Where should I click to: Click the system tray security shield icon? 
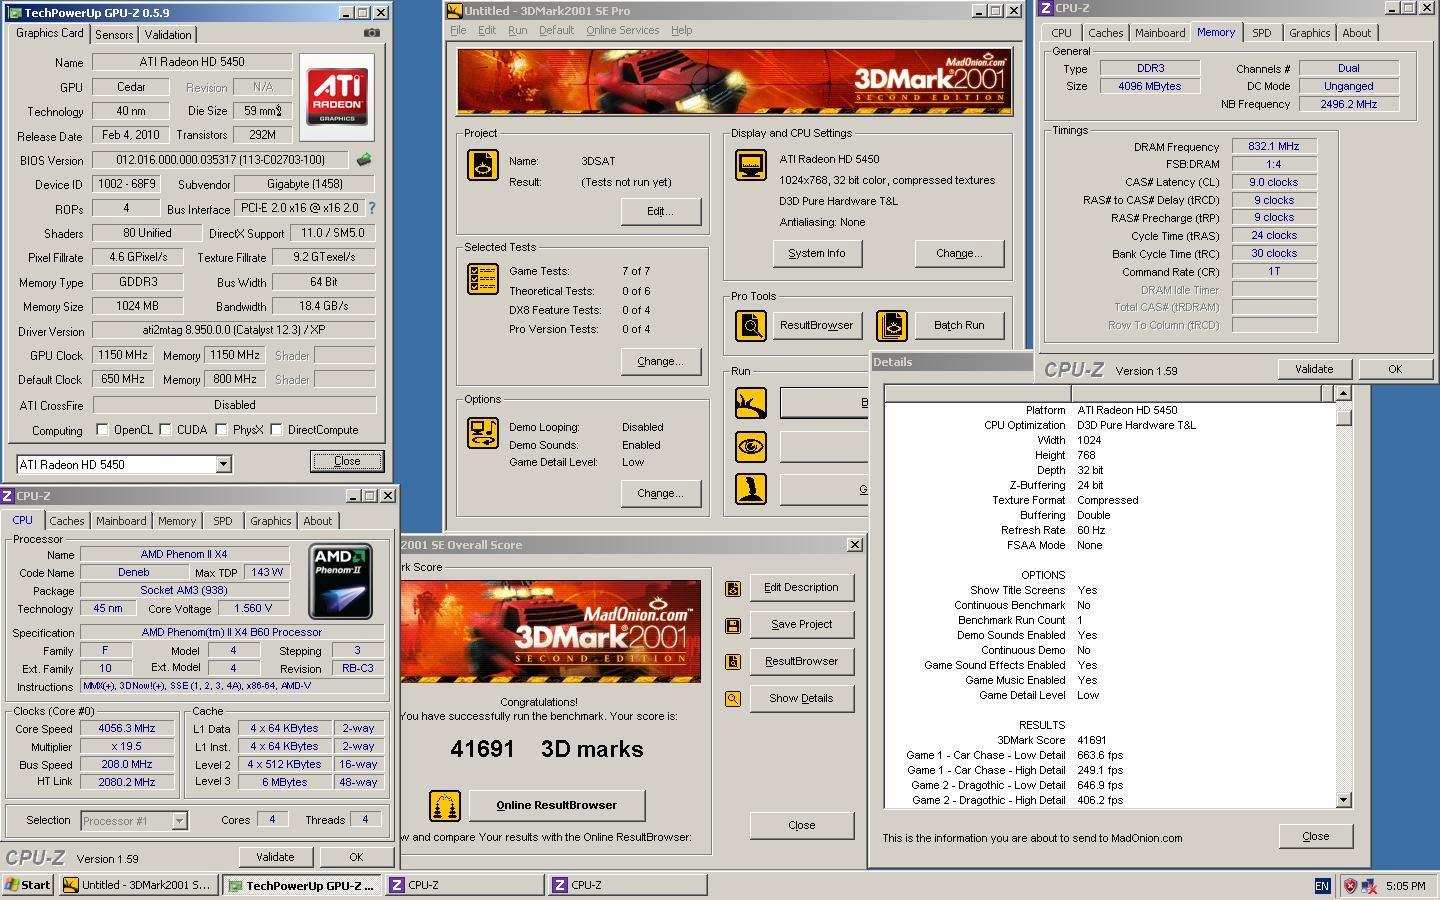(1350, 885)
